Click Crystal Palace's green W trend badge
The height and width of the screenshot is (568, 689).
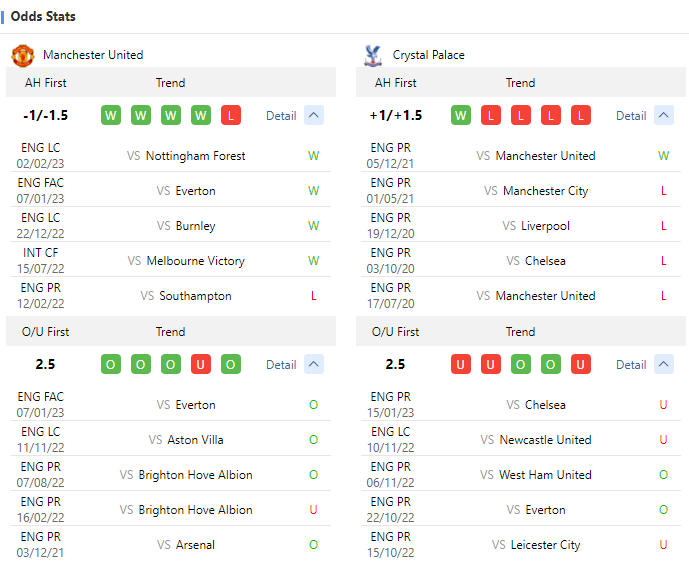pyautogui.click(x=461, y=115)
